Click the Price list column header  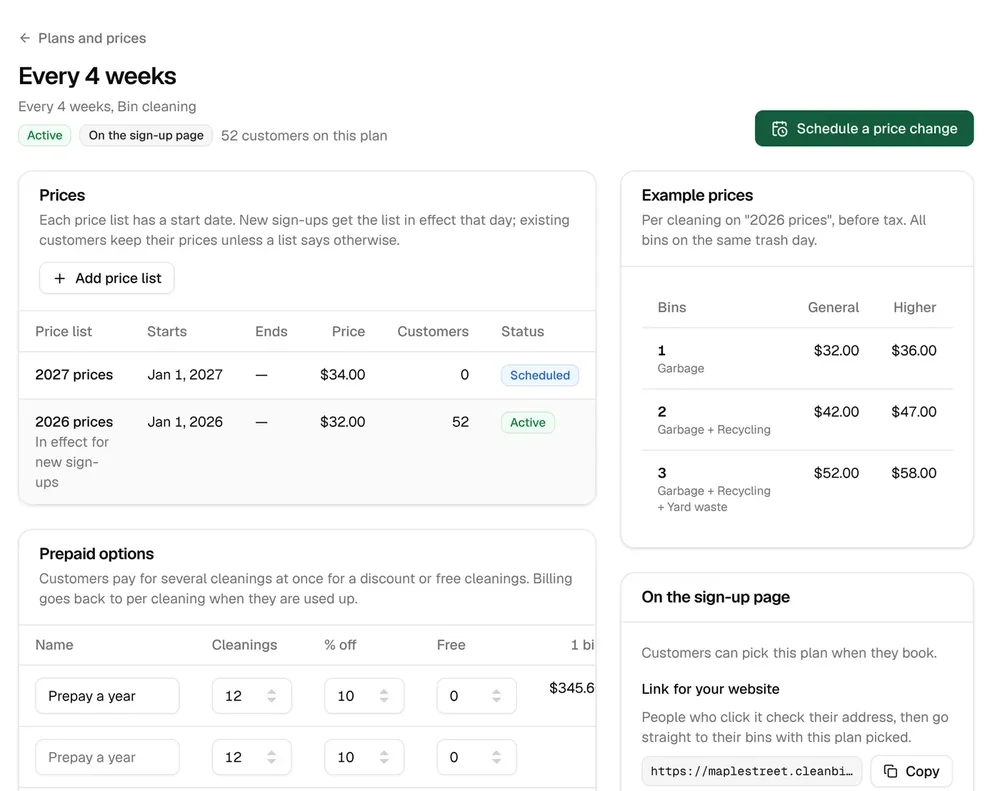coord(64,332)
